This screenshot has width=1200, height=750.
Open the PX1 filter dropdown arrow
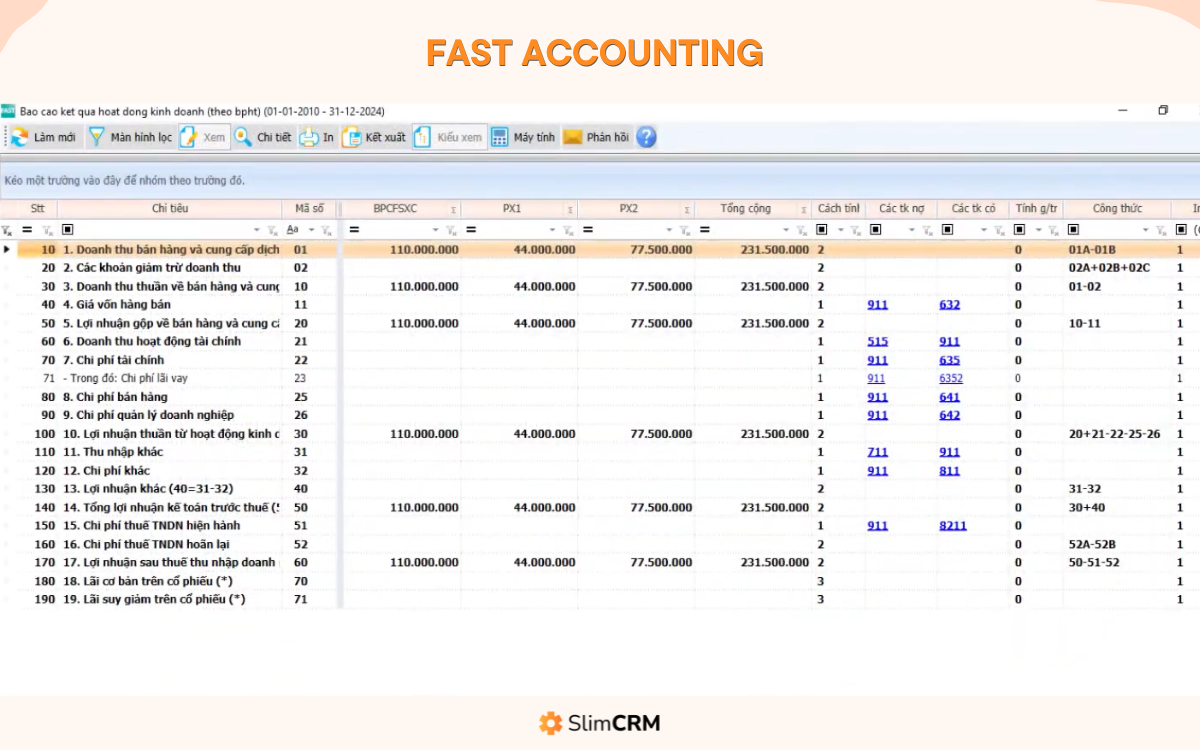pos(553,230)
